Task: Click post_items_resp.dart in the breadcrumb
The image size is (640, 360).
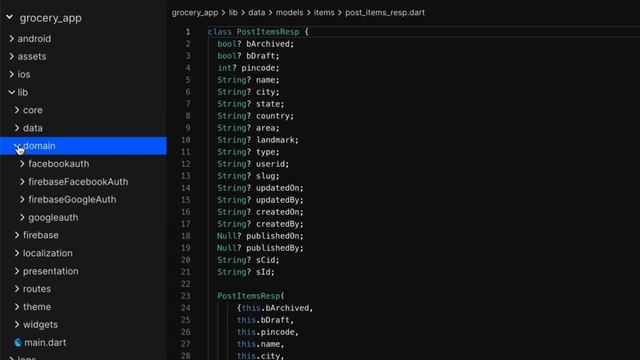Action: (385, 13)
